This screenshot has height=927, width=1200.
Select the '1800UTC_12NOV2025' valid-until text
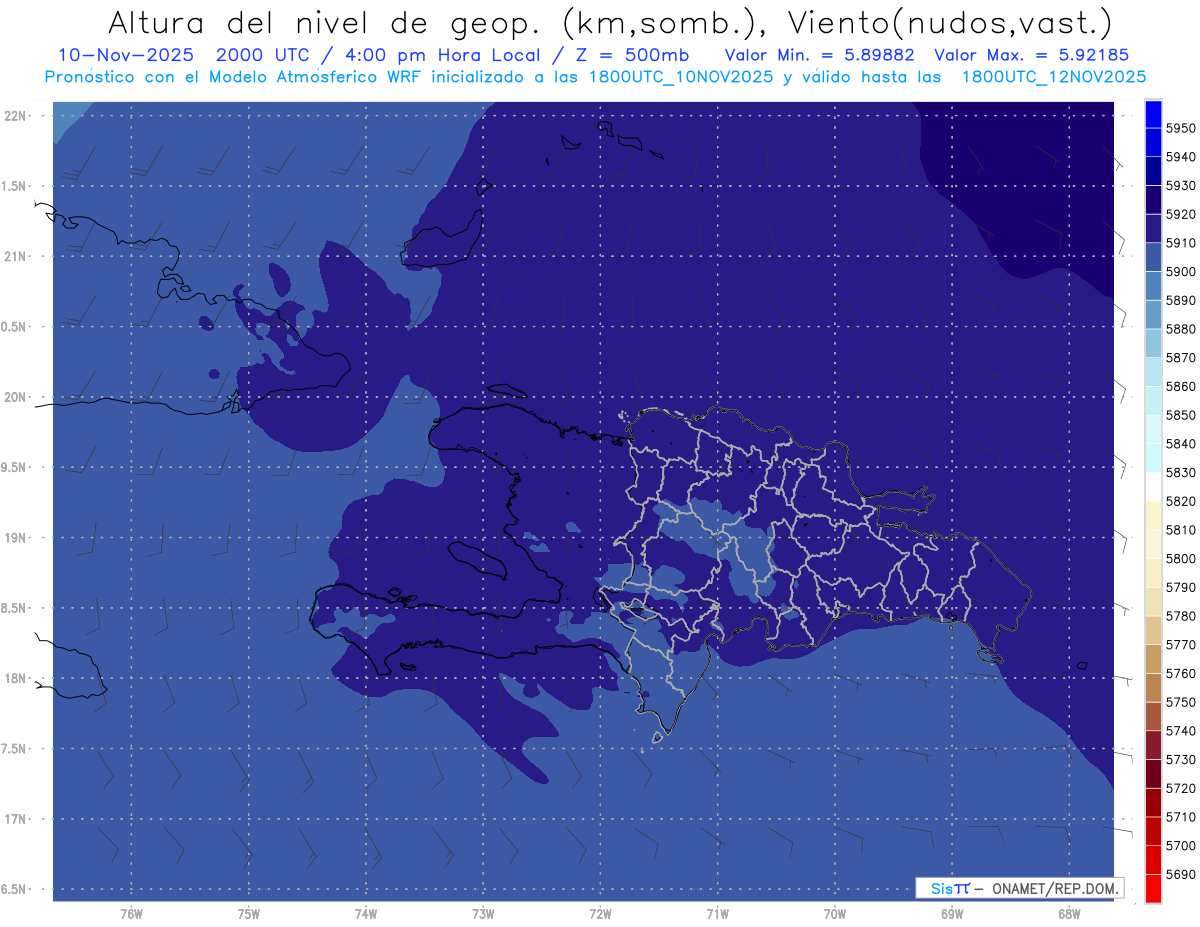coord(1054,76)
